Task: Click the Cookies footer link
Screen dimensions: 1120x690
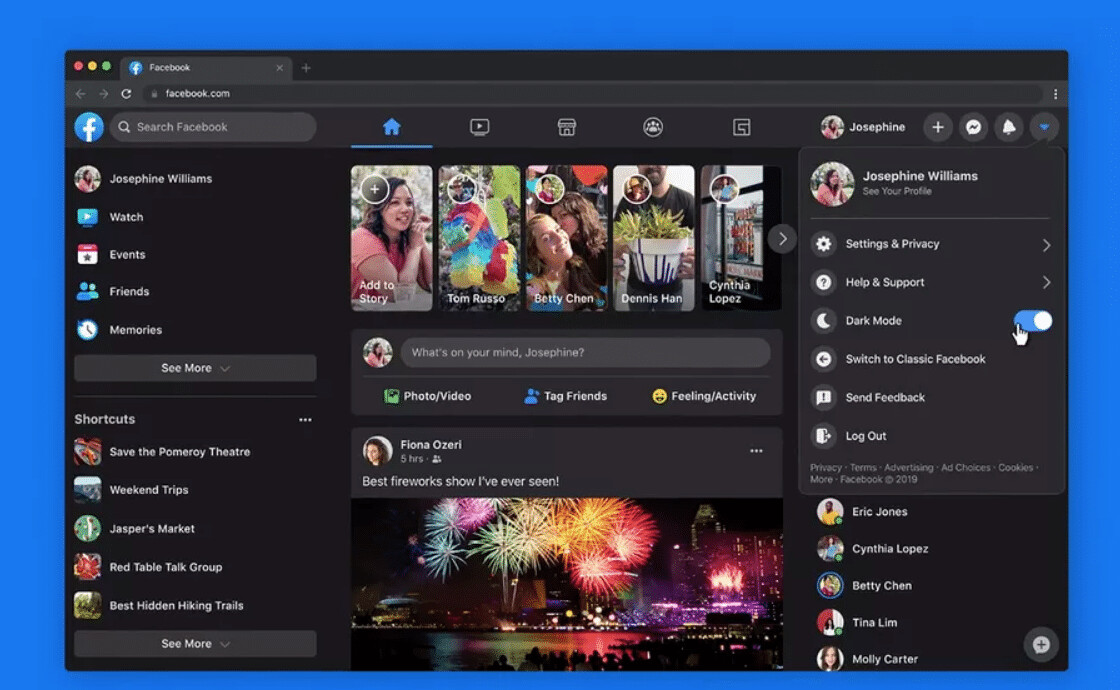Action: point(1015,468)
